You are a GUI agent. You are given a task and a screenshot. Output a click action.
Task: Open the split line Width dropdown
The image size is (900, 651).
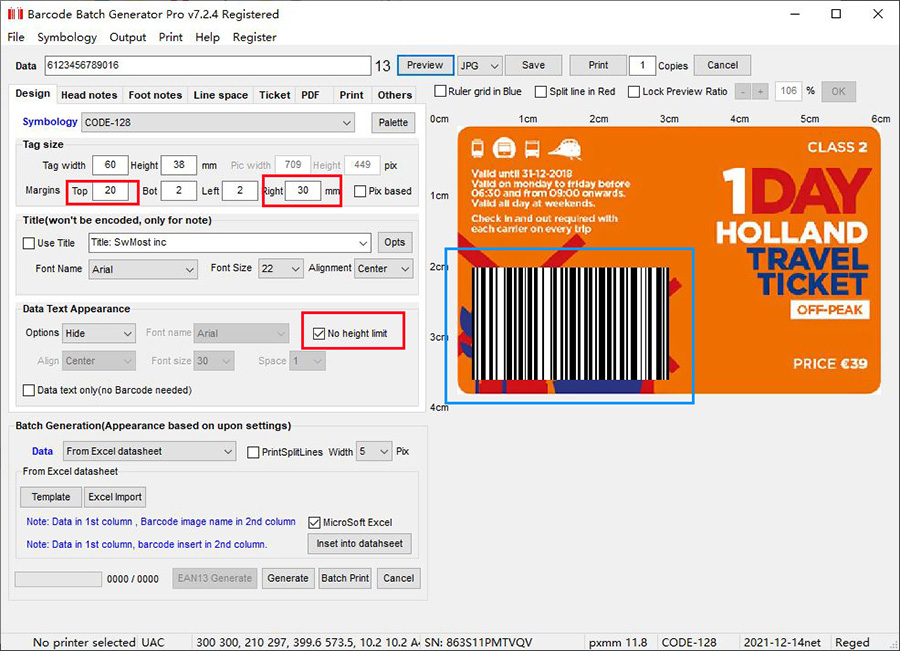point(374,452)
